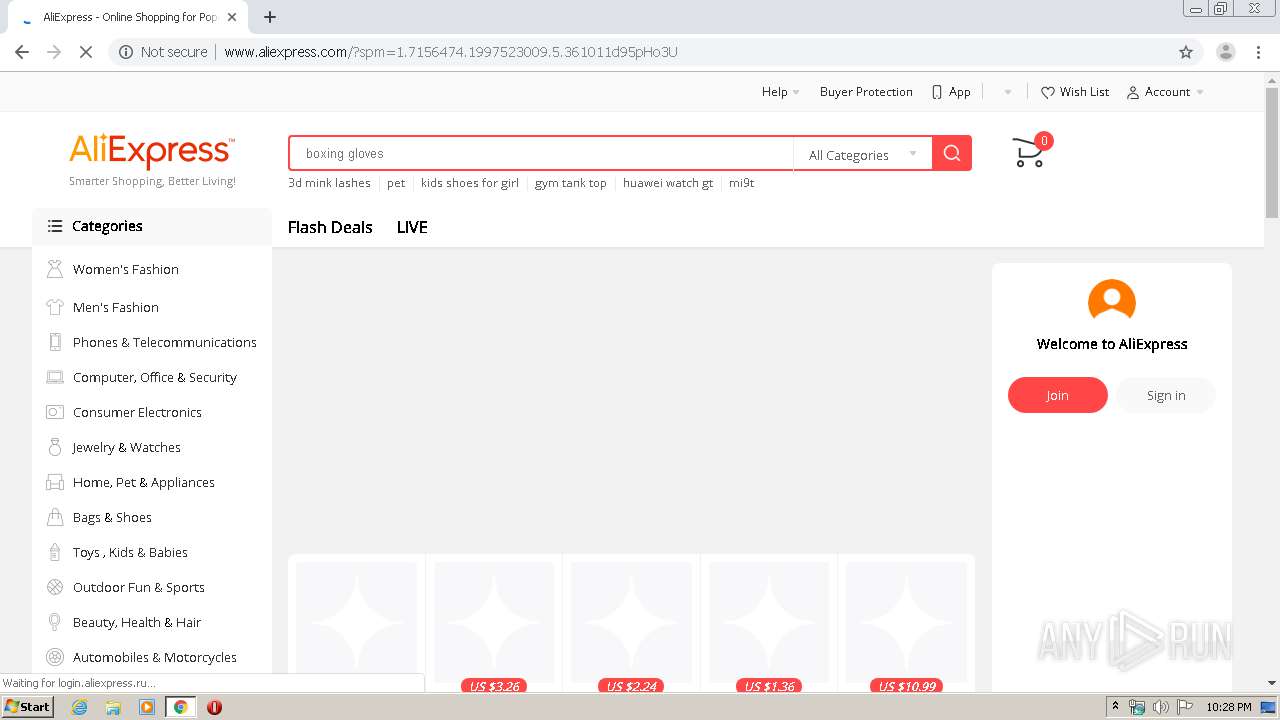
Task: Click the browser address bar URL
Action: click(x=451, y=52)
